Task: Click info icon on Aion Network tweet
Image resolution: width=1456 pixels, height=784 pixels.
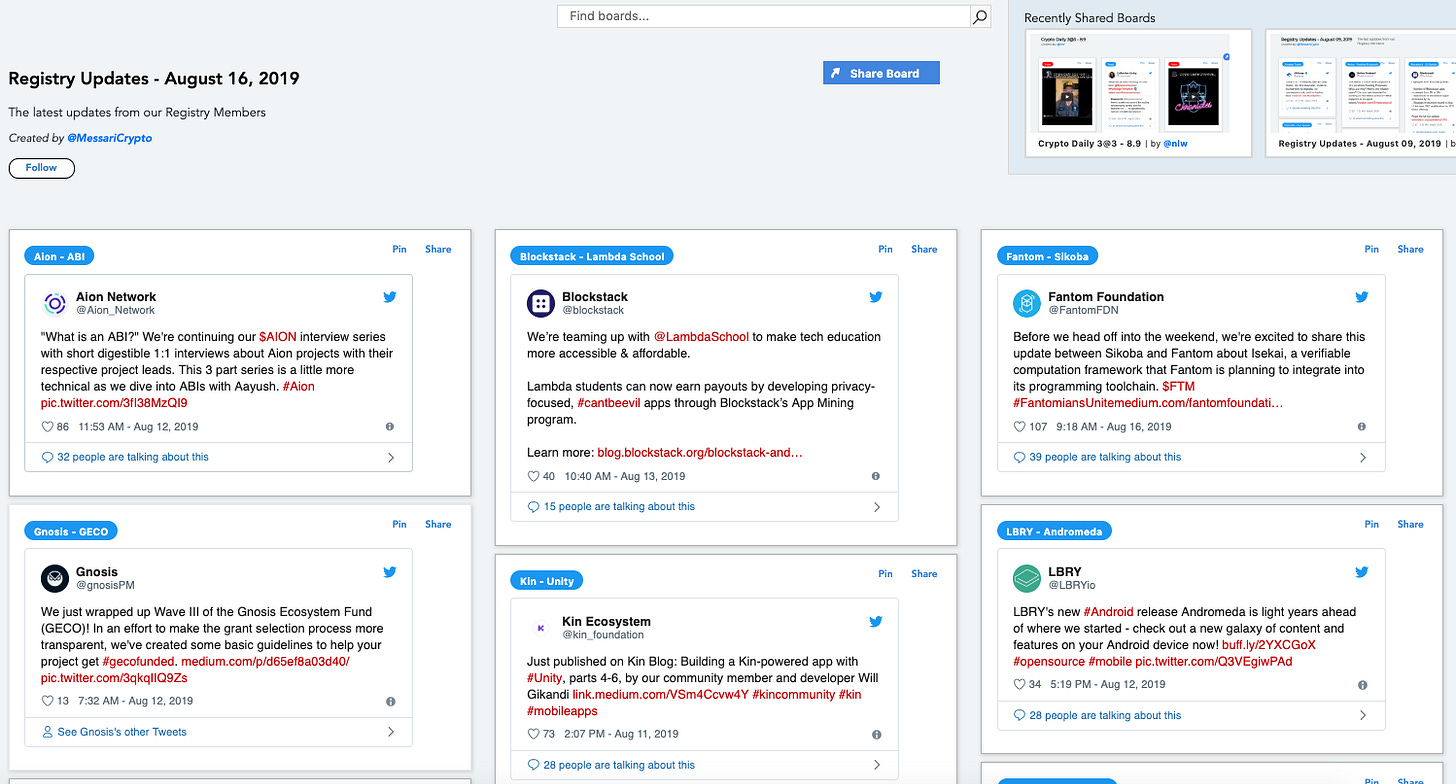Action: (390, 426)
